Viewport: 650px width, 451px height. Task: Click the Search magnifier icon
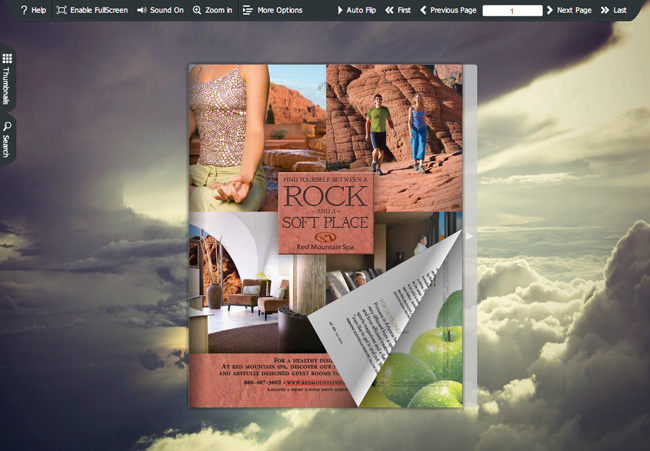(x=7, y=126)
